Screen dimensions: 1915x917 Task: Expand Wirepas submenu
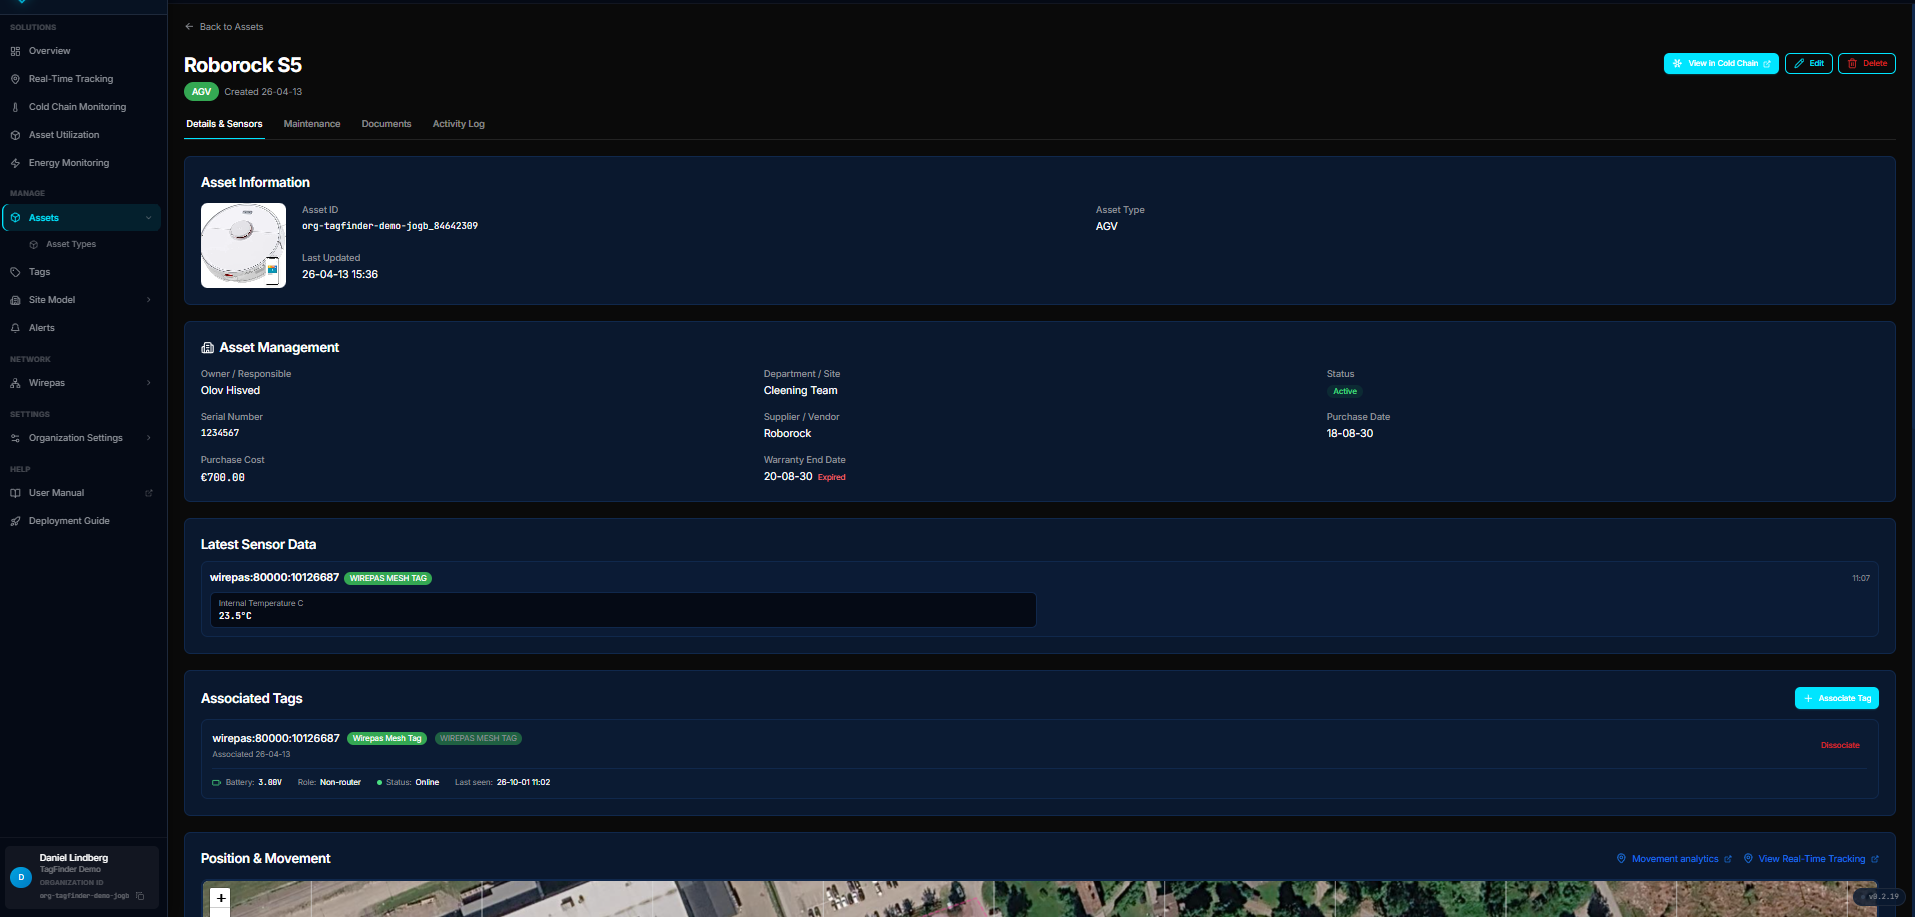point(149,383)
